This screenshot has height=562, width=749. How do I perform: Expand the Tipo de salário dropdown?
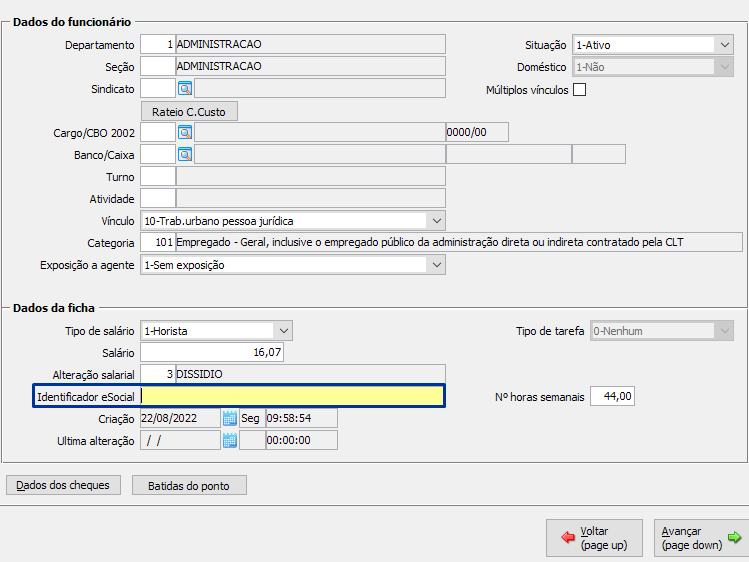(x=284, y=331)
